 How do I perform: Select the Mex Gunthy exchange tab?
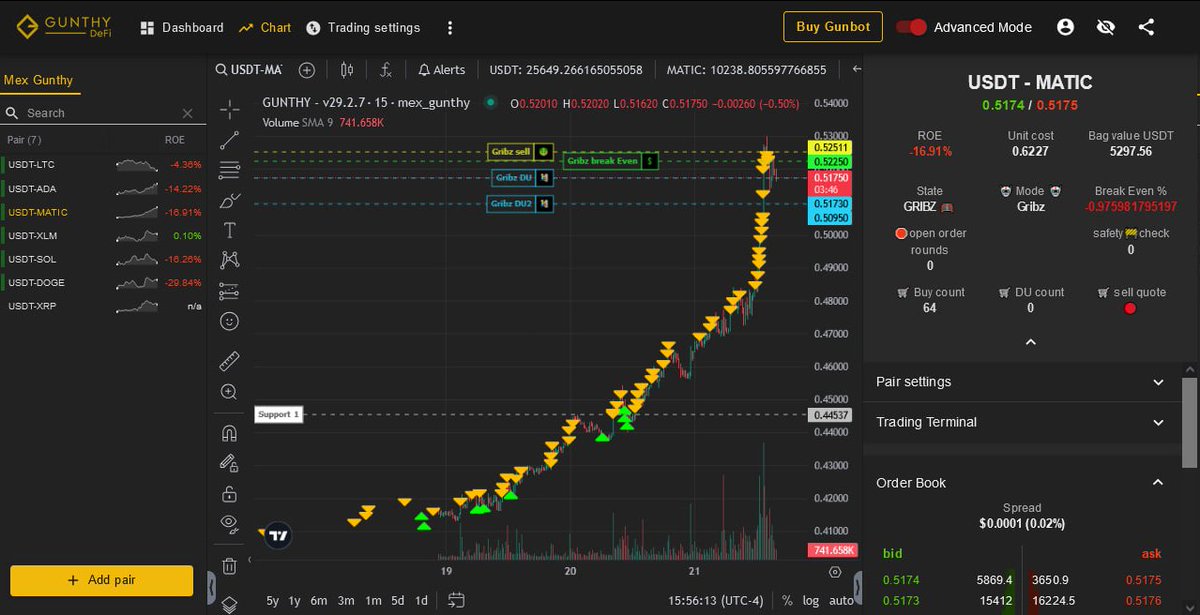38,80
